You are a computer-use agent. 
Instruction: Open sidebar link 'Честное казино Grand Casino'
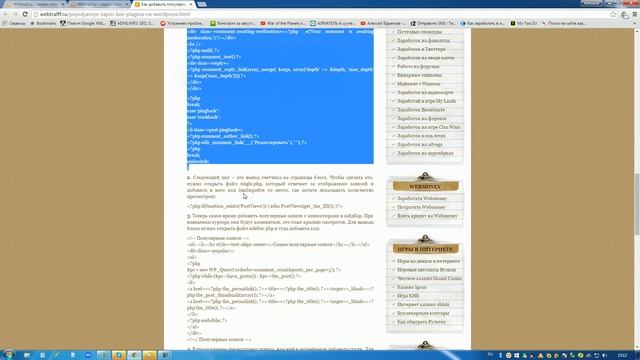click(x=429, y=278)
